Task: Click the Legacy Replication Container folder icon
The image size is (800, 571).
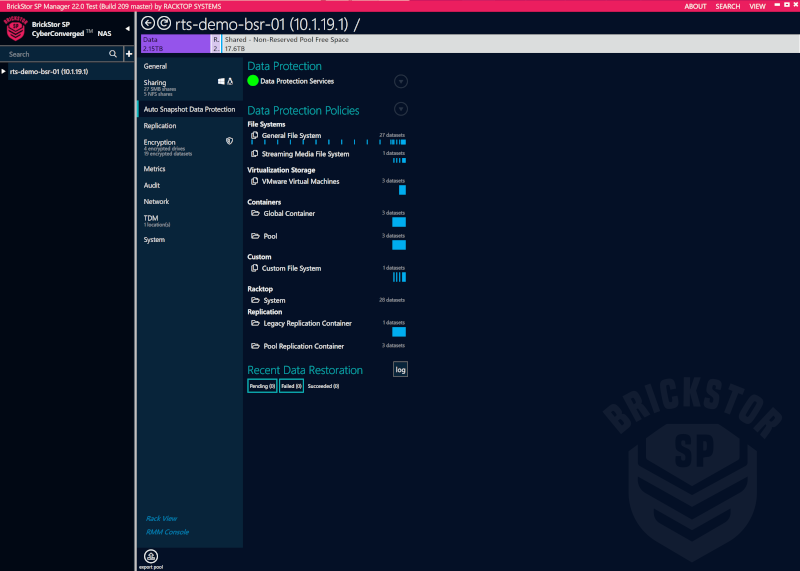Action: pos(255,323)
